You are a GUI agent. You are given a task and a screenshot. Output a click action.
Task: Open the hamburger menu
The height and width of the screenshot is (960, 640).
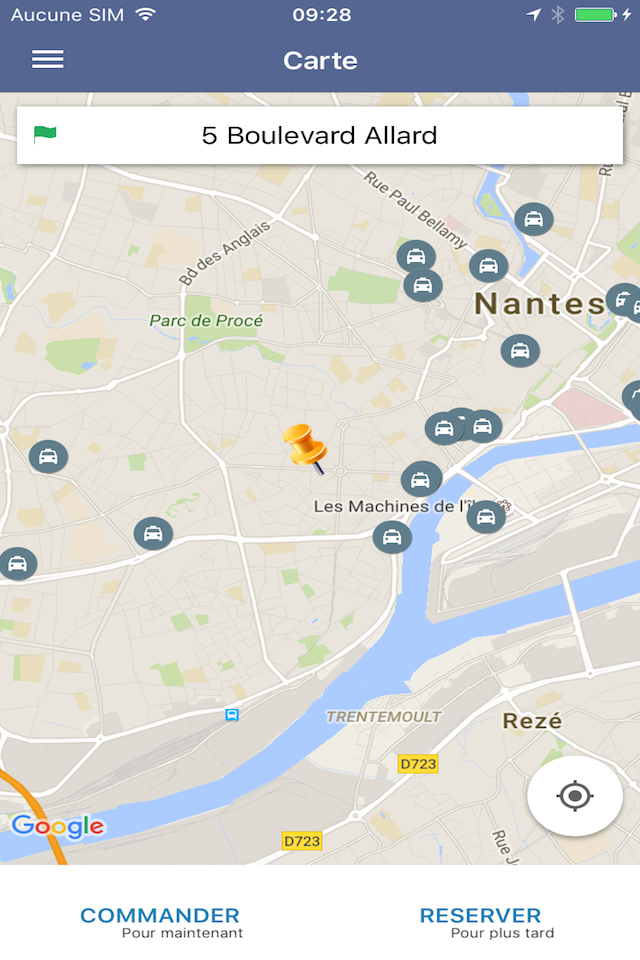tap(48, 59)
